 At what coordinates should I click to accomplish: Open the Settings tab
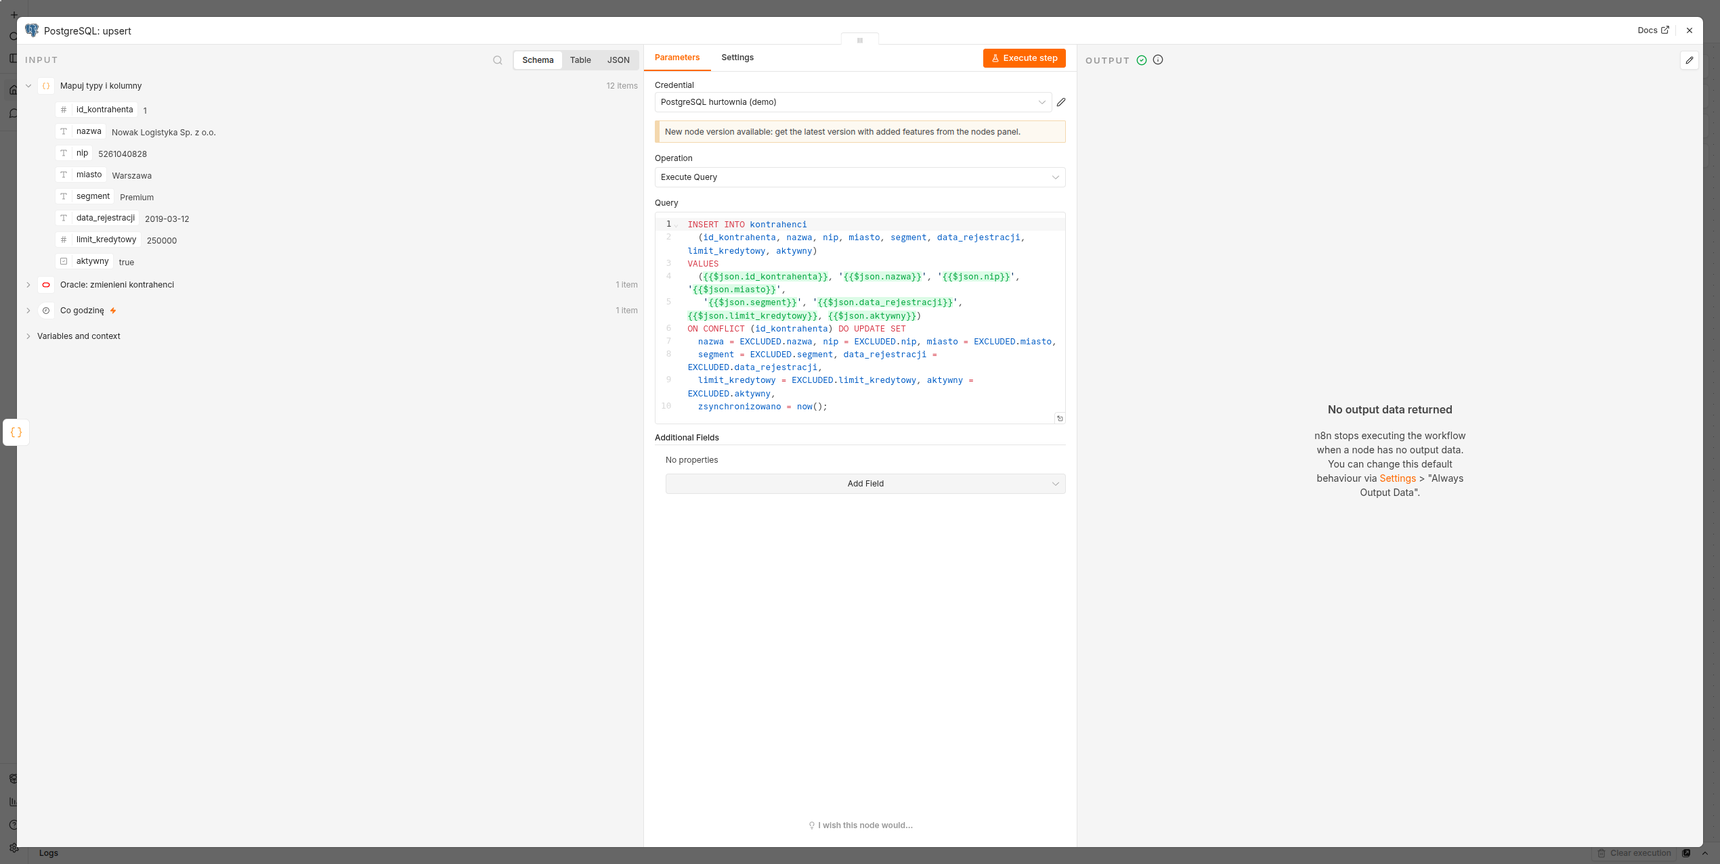pyautogui.click(x=738, y=58)
